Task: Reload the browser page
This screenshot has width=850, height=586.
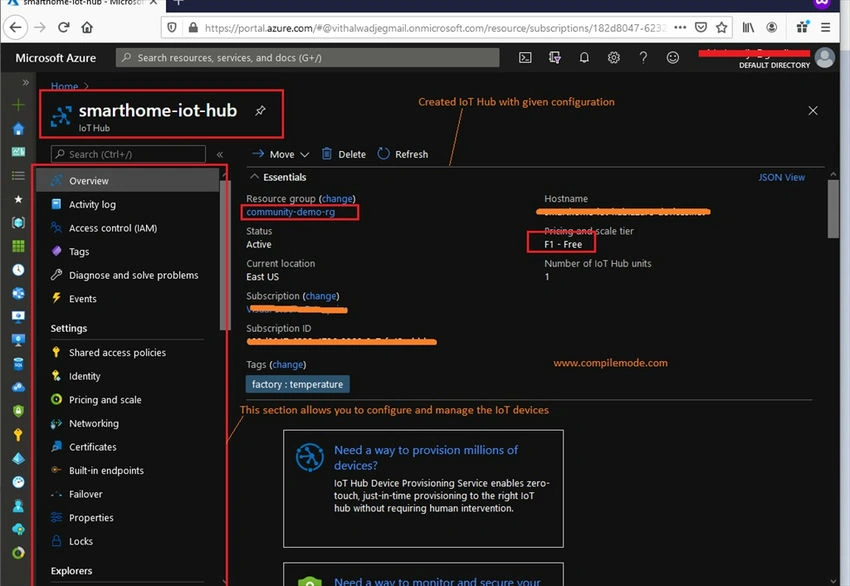Action: click(x=63, y=27)
